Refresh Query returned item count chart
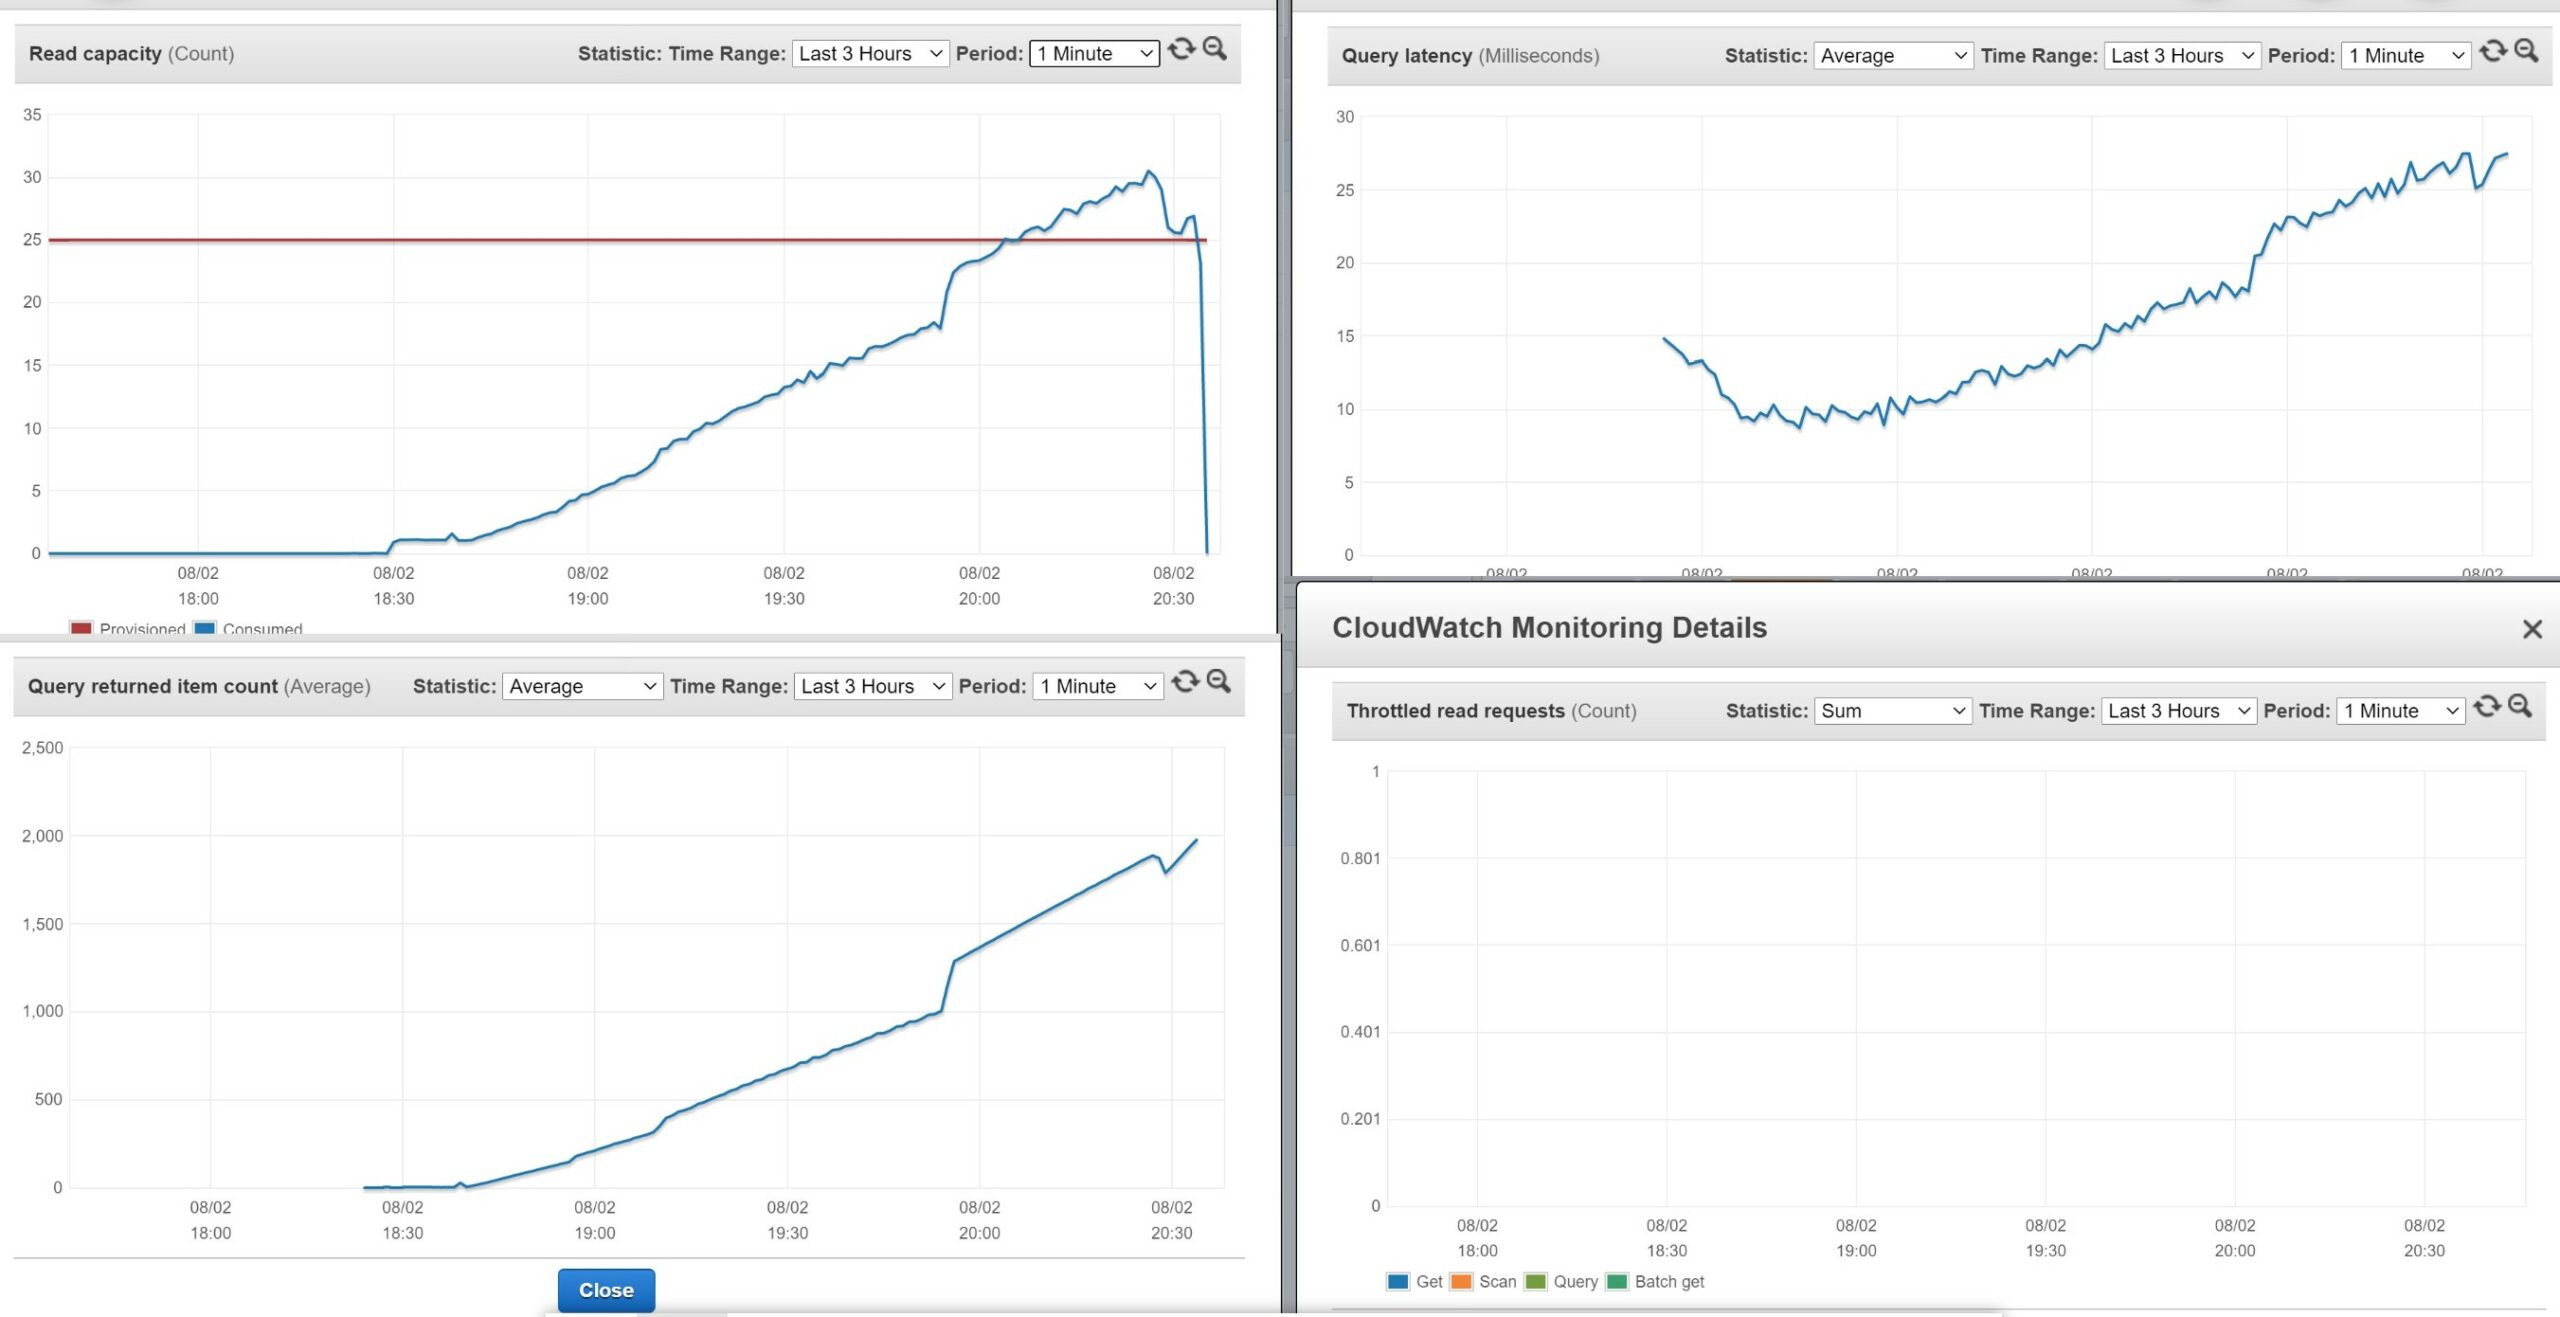2560x1317 pixels. click(1185, 682)
